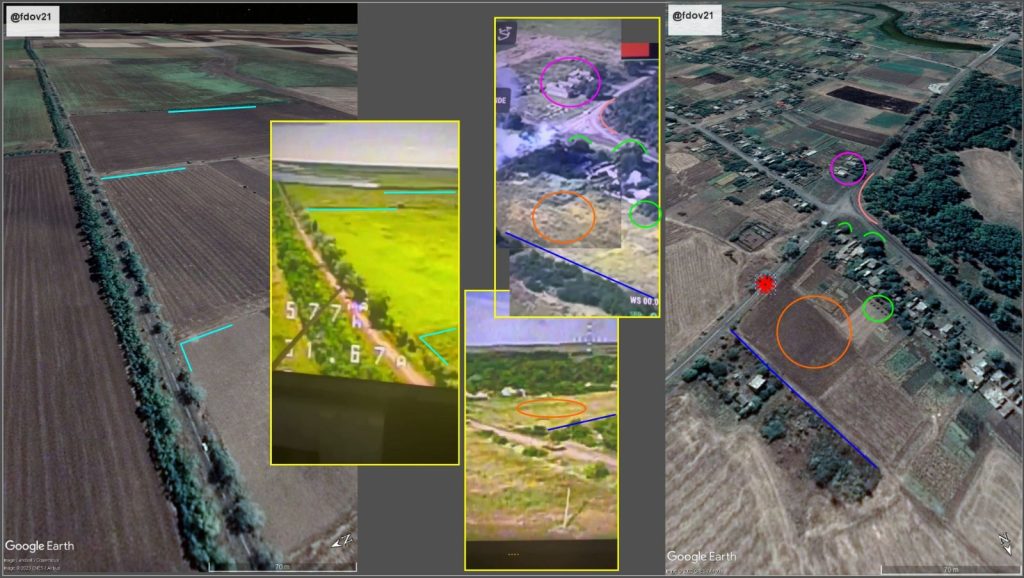The width and height of the screenshot is (1024, 578).
Task: Open the green field video frame with distance numbers
Action: tap(364, 290)
